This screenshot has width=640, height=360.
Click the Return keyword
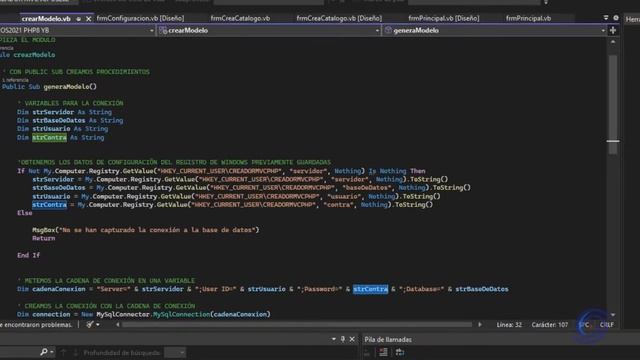(x=43, y=239)
